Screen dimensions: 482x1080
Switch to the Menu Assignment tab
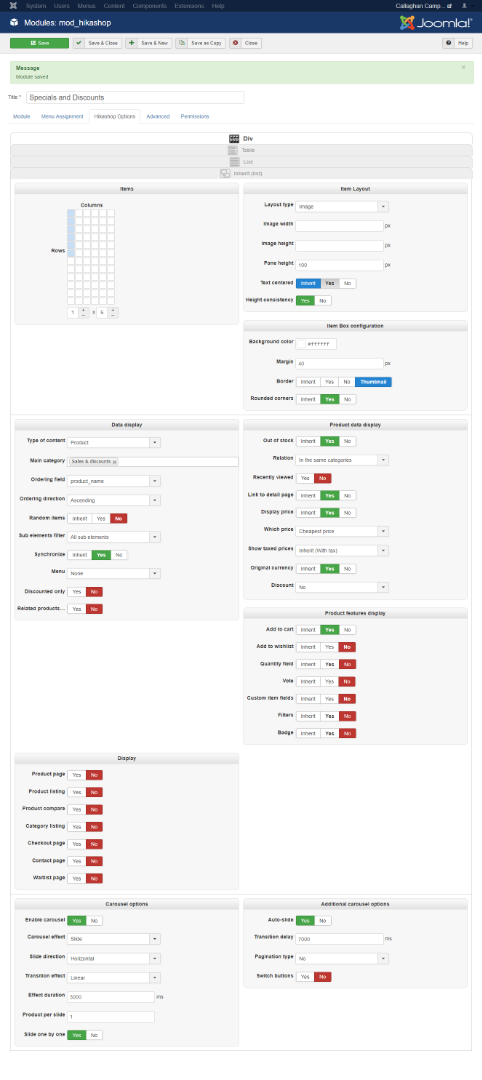pyautogui.click(x=62, y=116)
